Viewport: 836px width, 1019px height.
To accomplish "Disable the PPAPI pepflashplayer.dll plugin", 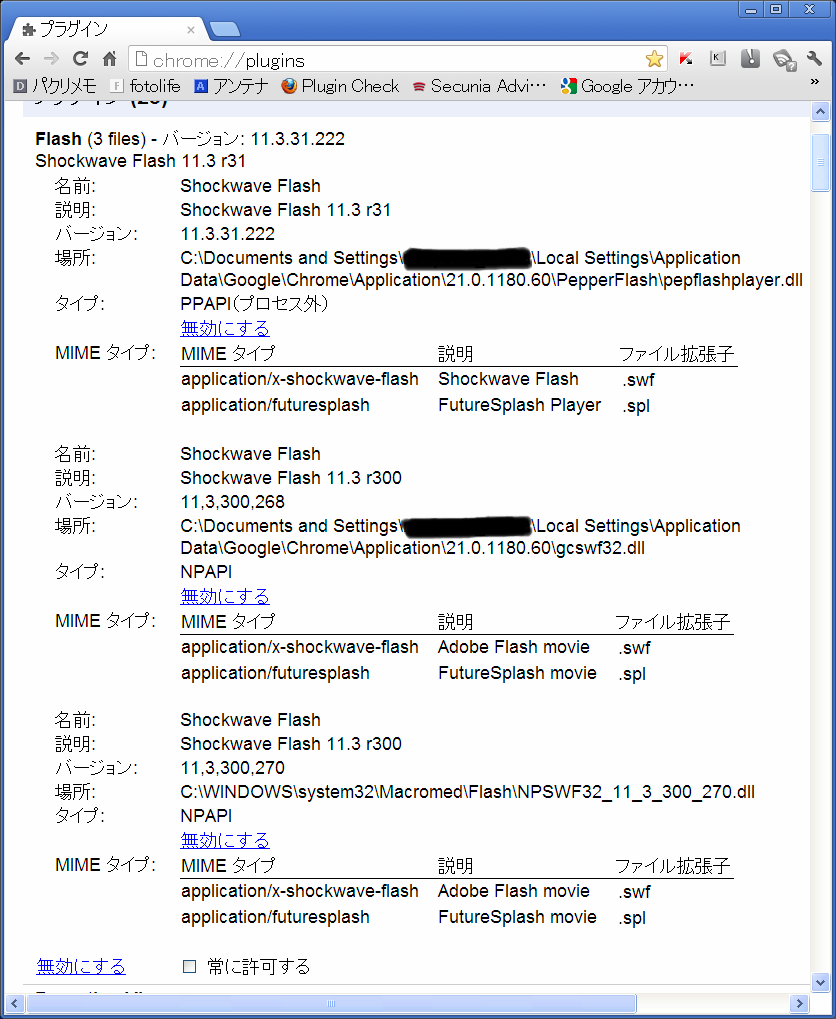I will tap(225, 328).
